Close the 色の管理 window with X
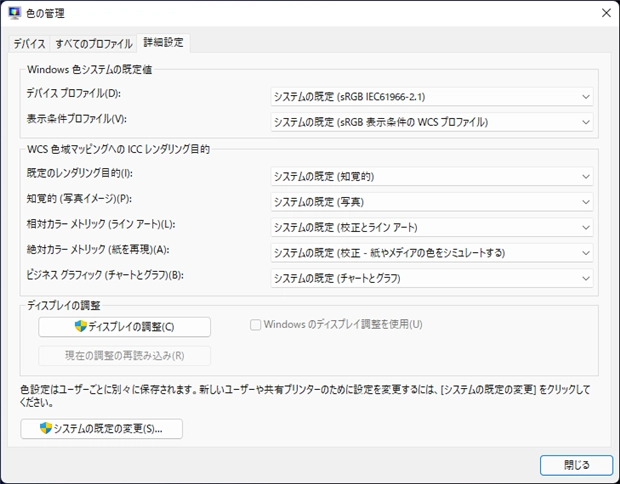This screenshot has width=620, height=484. coord(606,13)
